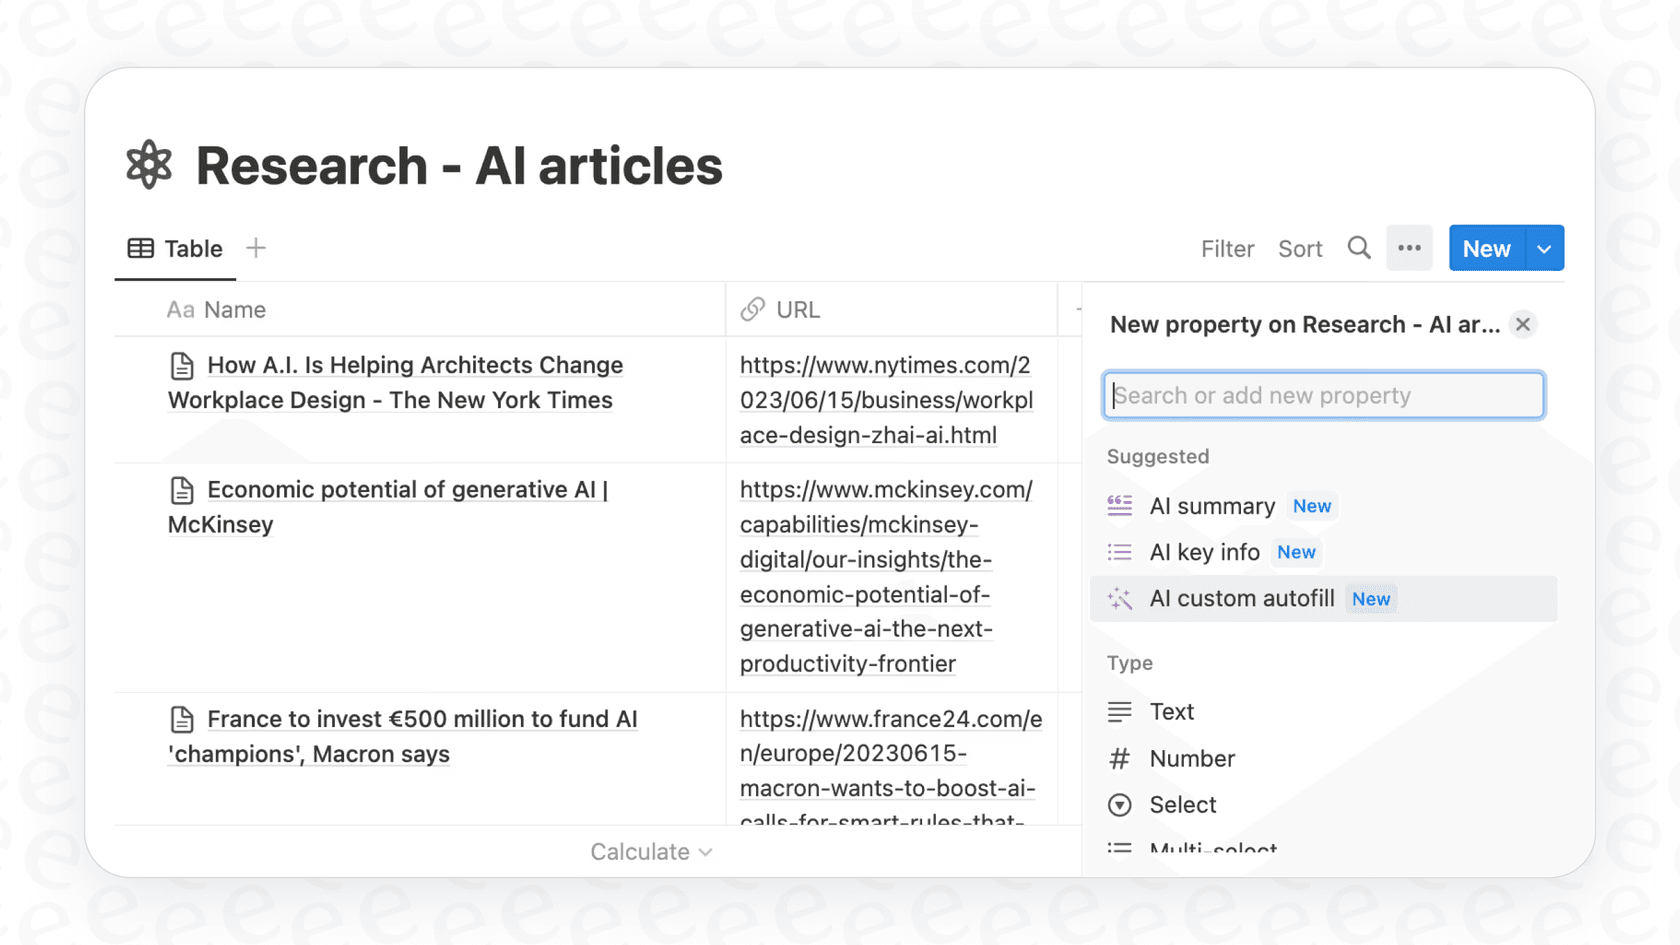
Task: Add a new view with the plus button
Action: click(256, 247)
